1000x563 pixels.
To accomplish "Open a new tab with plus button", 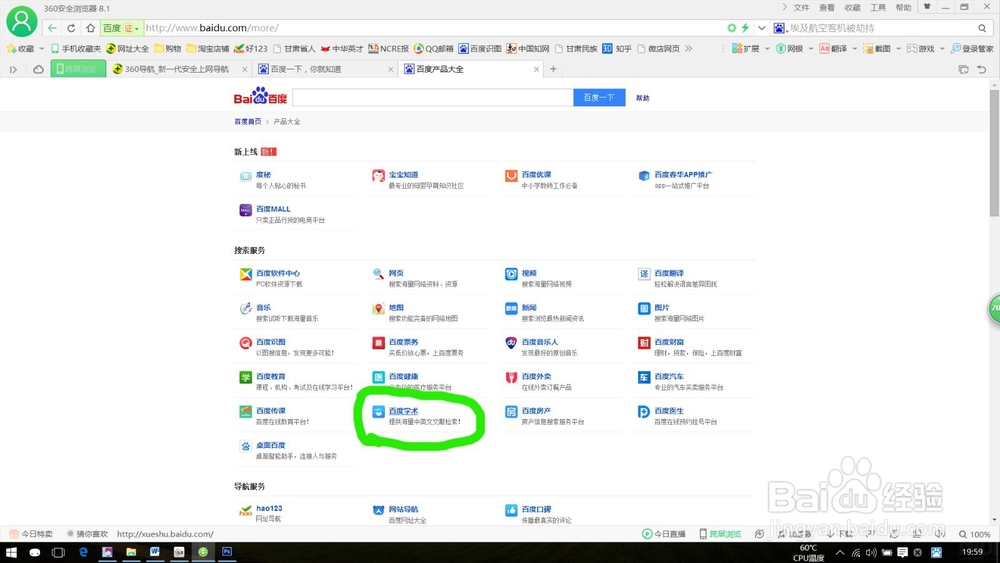I will click(553, 69).
